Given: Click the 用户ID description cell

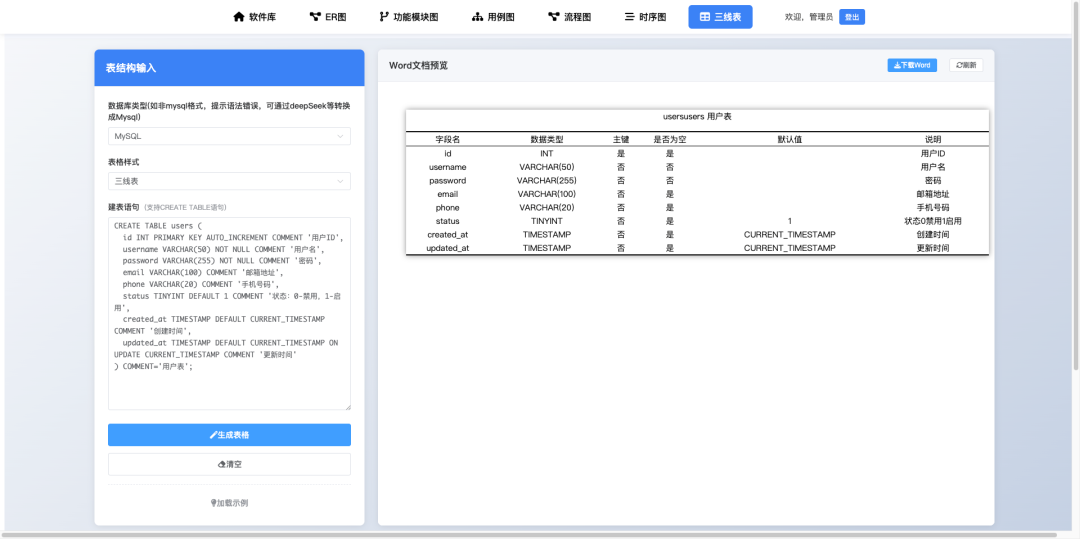Looking at the screenshot, I should pyautogui.click(x=933, y=154).
